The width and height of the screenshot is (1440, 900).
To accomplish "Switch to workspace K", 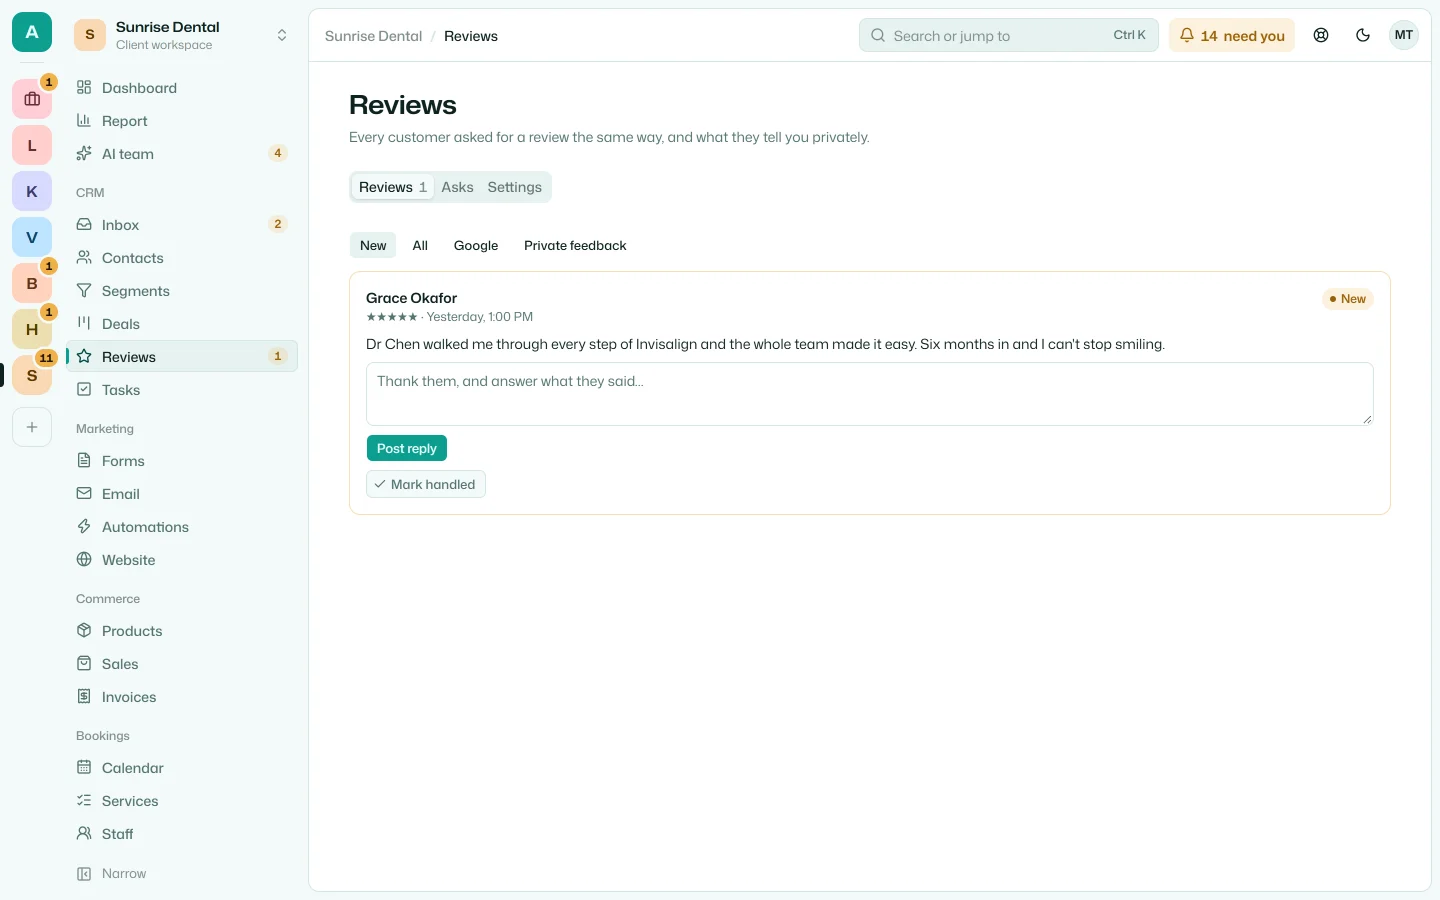I will (32, 191).
